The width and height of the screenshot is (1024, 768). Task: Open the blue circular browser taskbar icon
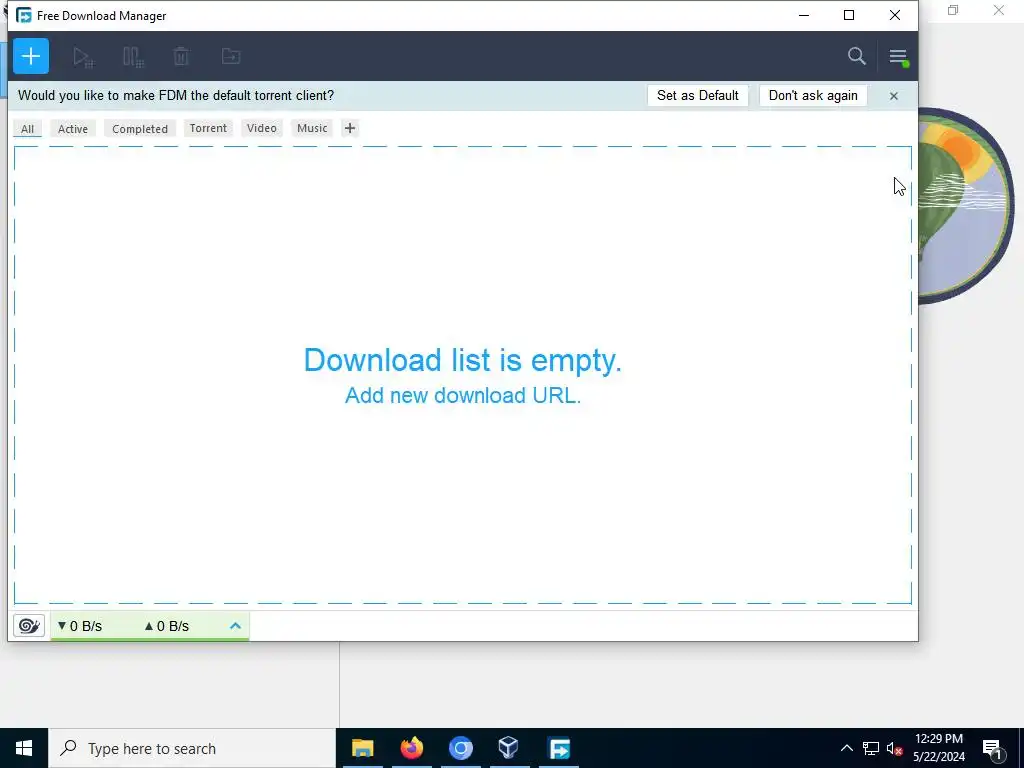coord(460,748)
